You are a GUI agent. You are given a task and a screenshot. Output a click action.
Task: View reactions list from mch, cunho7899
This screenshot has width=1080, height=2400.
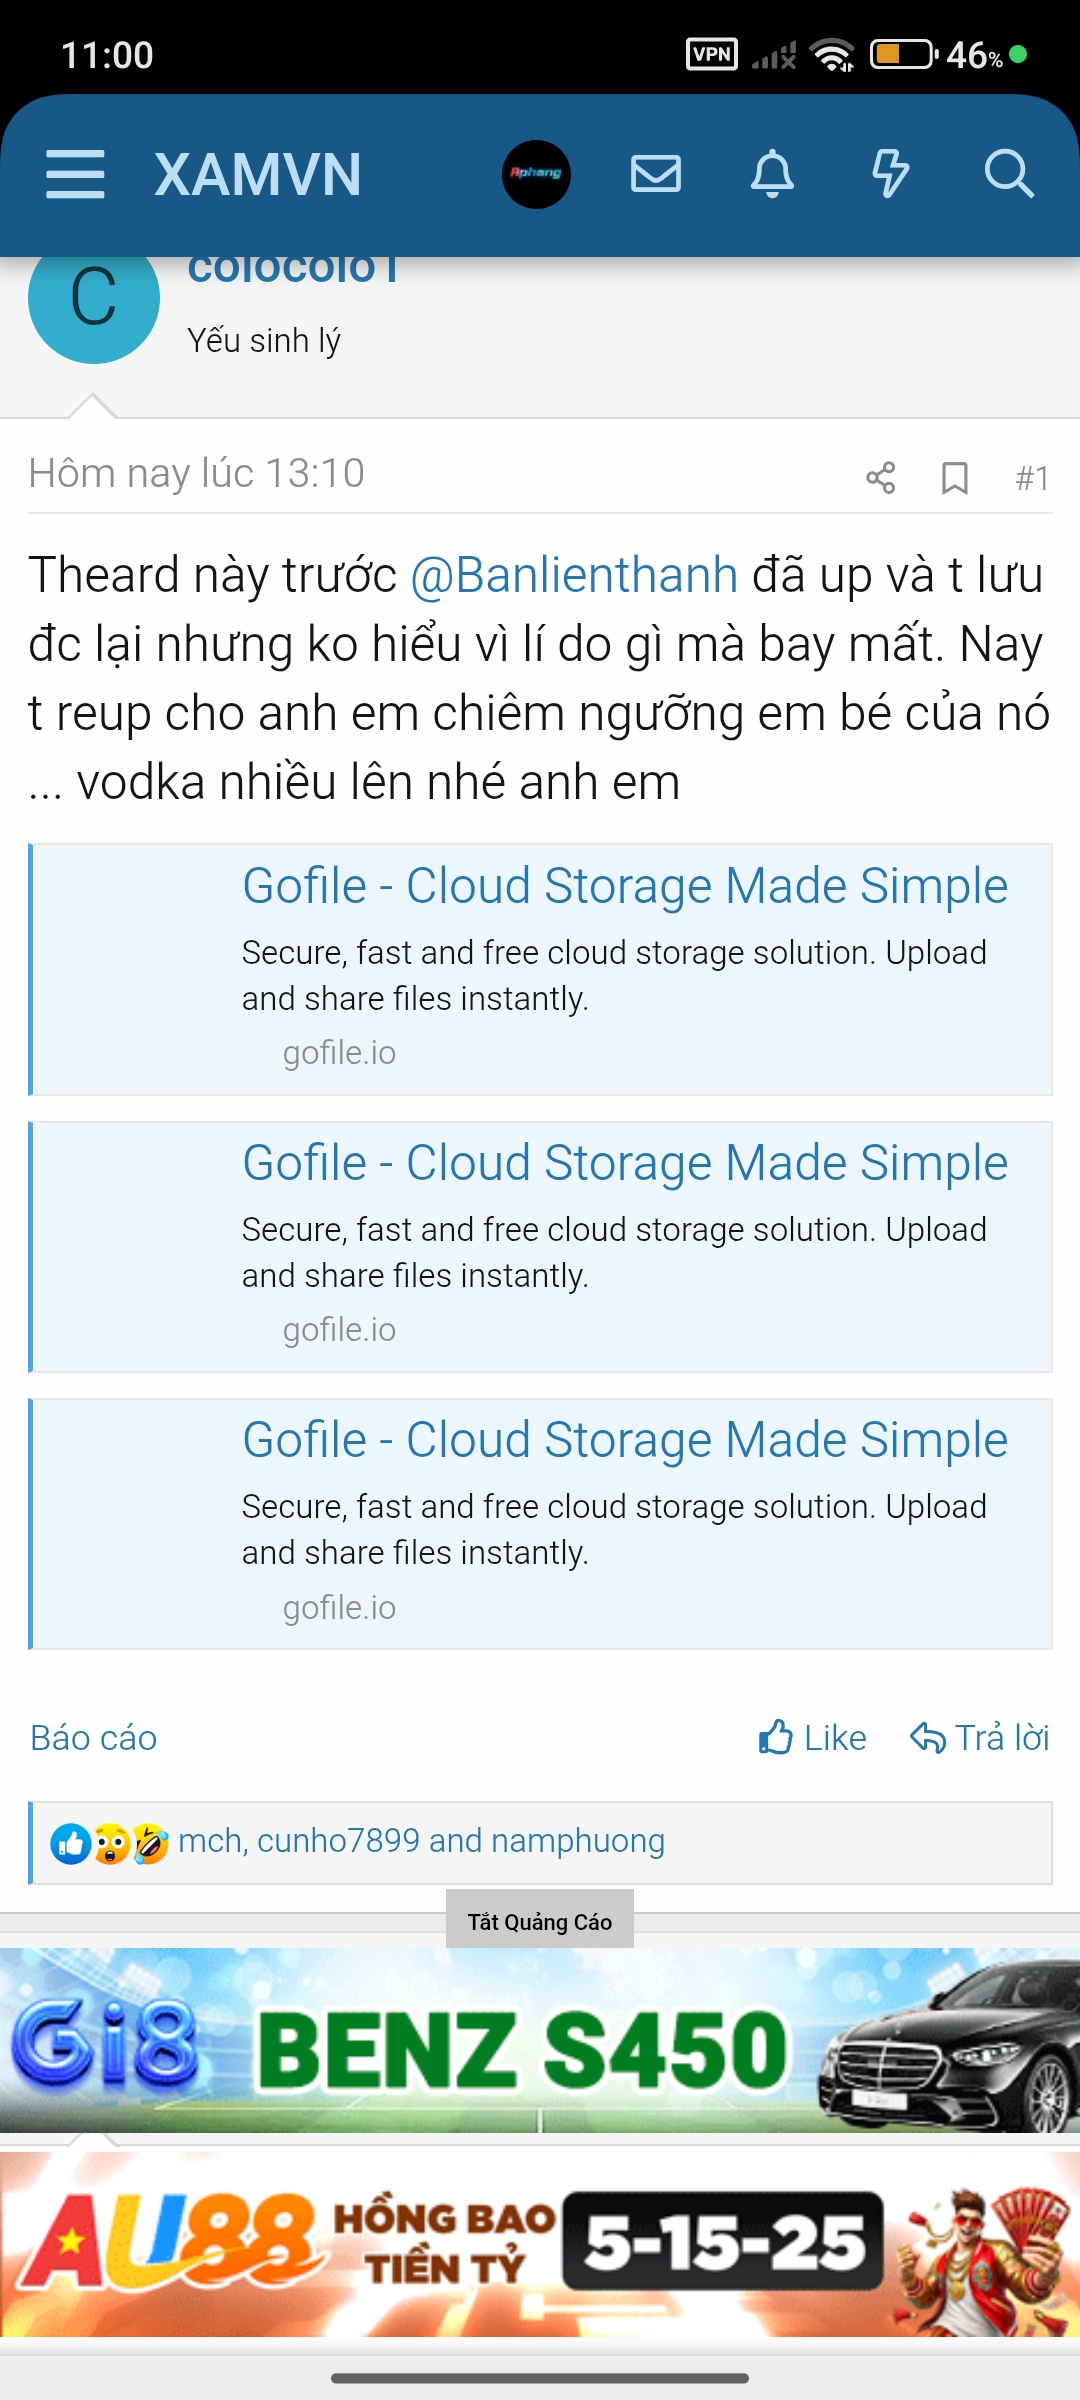click(421, 1841)
